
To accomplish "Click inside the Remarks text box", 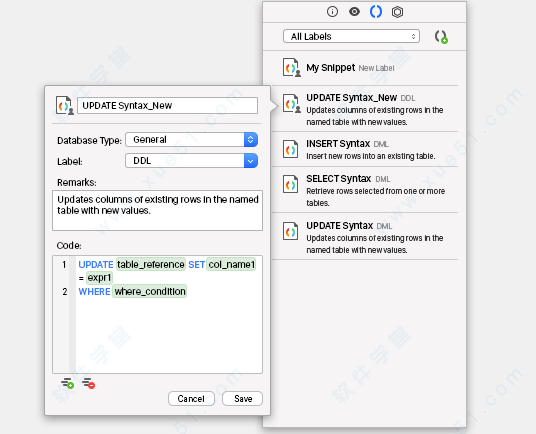I will pos(157,211).
